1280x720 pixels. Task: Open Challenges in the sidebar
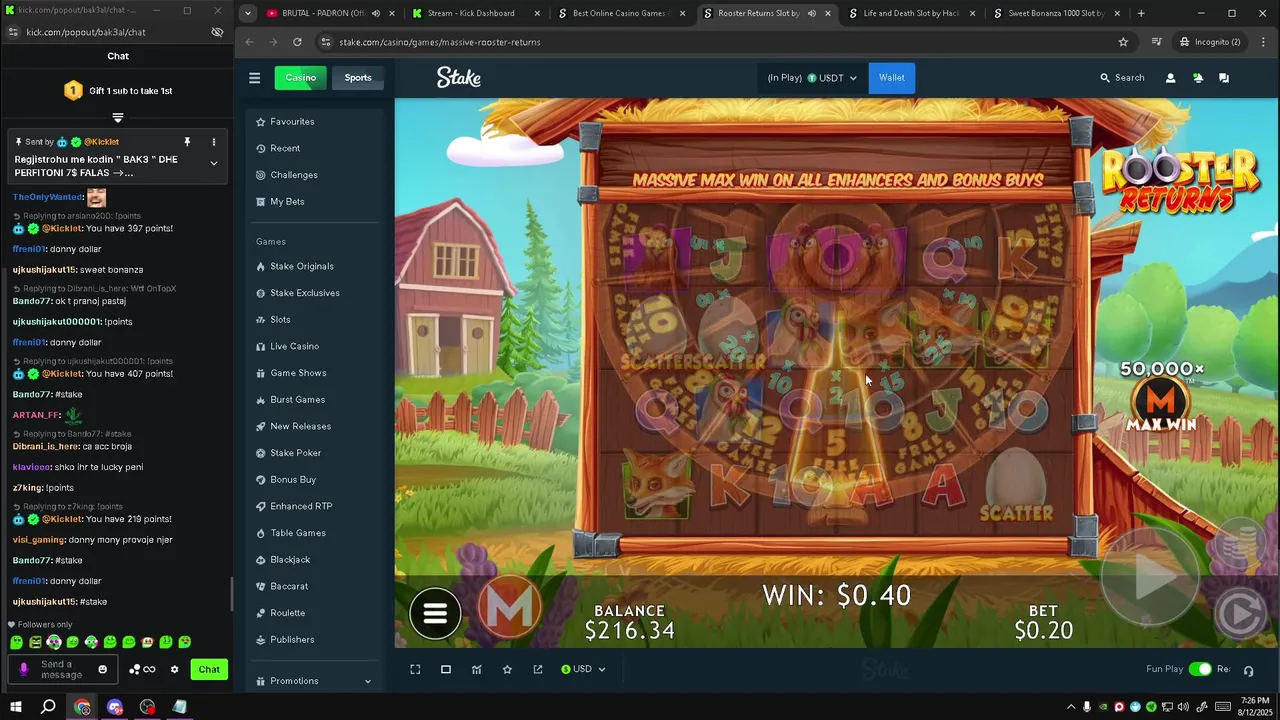pos(314,175)
